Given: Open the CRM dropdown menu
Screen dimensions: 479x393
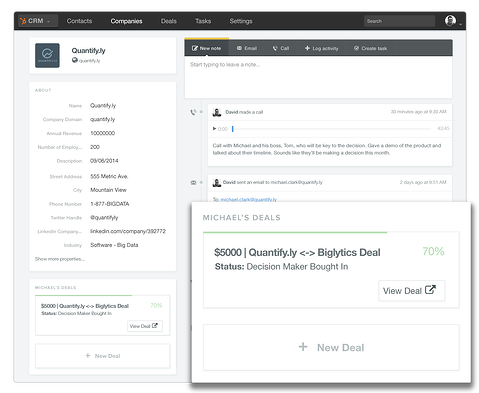Looking at the screenshot, I should [x=38, y=21].
